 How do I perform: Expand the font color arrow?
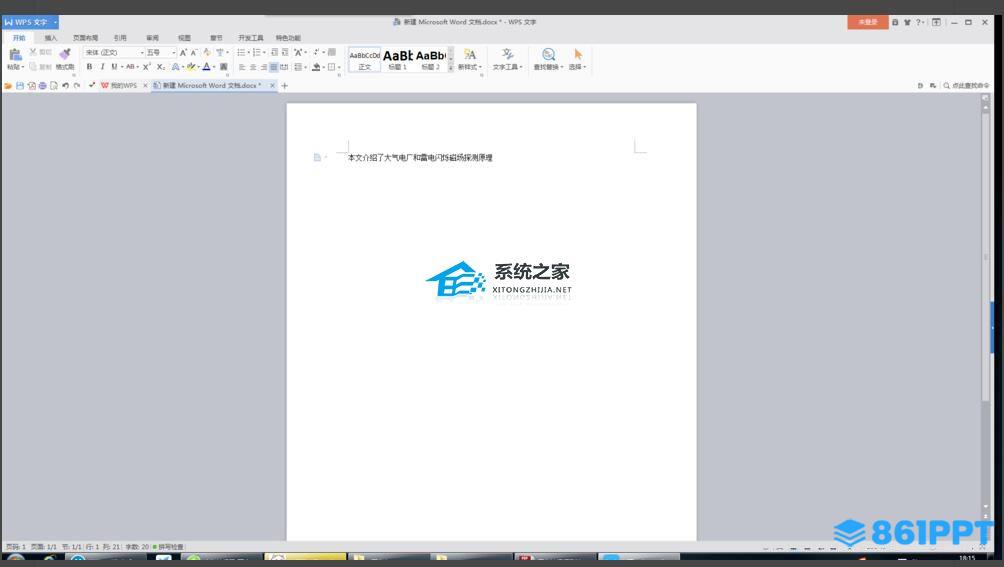[x=214, y=67]
